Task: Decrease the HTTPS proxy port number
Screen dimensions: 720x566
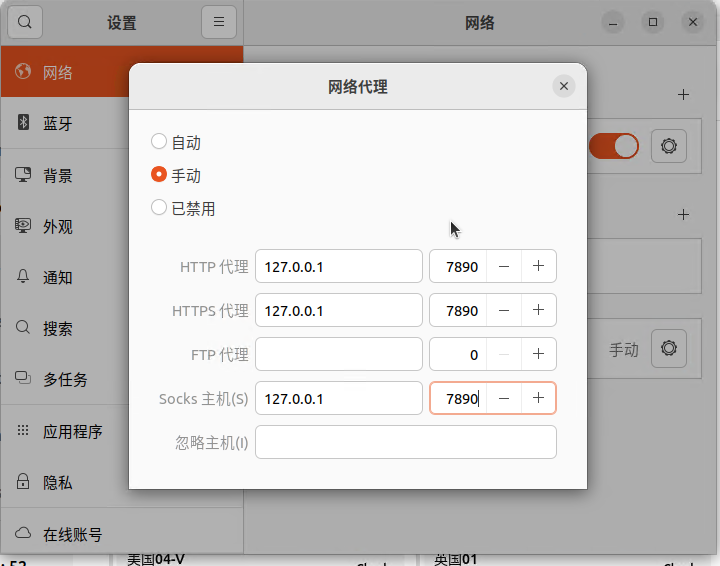Action: tap(504, 310)
